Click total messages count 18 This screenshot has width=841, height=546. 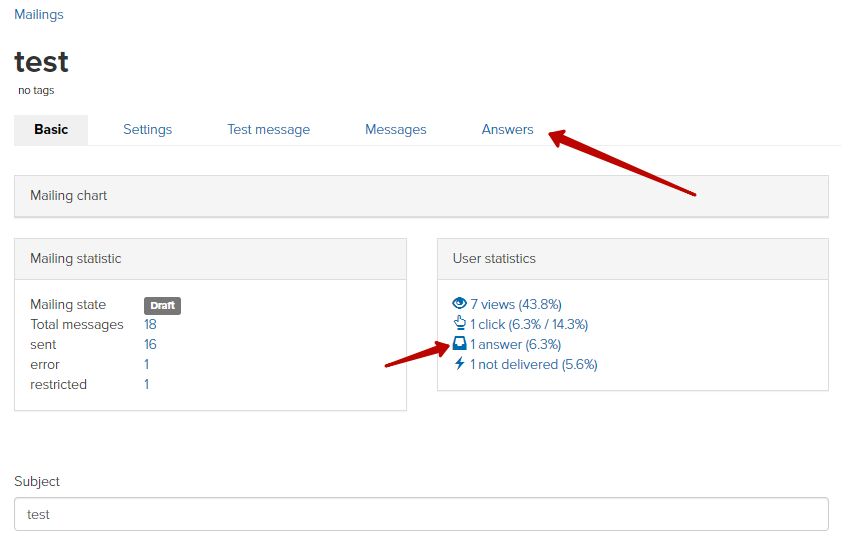pos(150,324)
